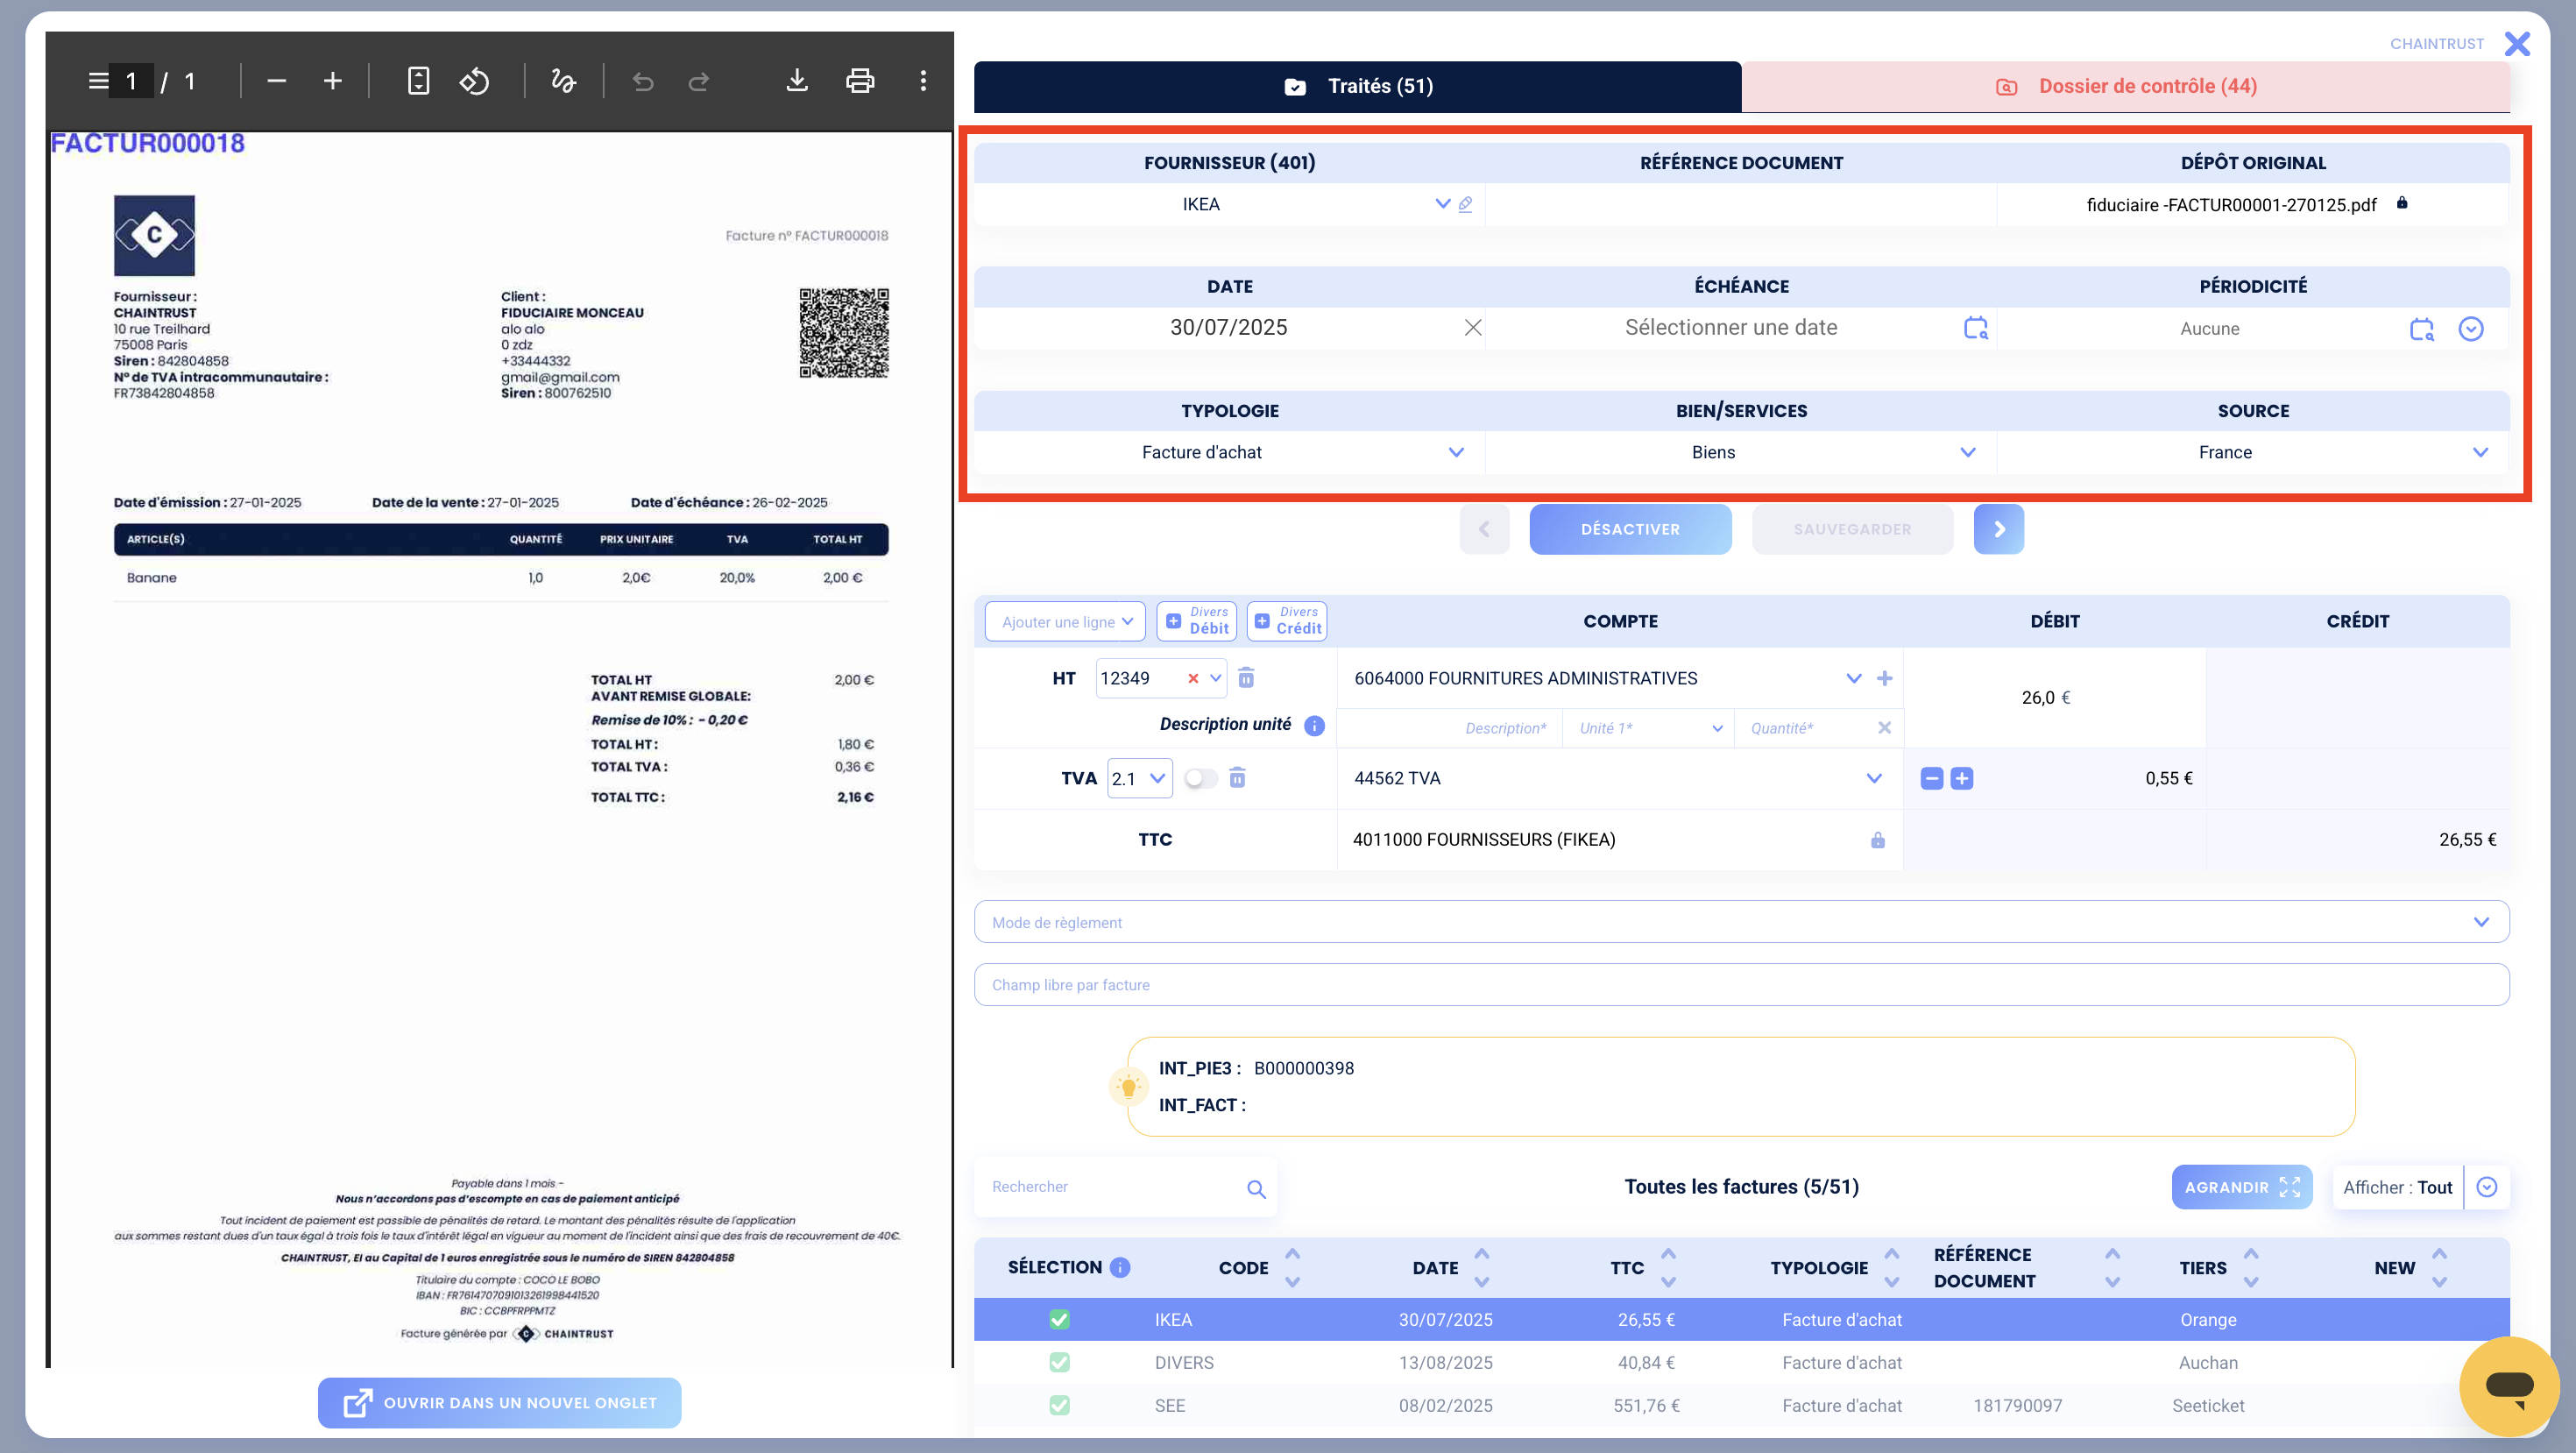Expand the 6064000 Fournitures Administratives account dropdown

click(1854, 678)
